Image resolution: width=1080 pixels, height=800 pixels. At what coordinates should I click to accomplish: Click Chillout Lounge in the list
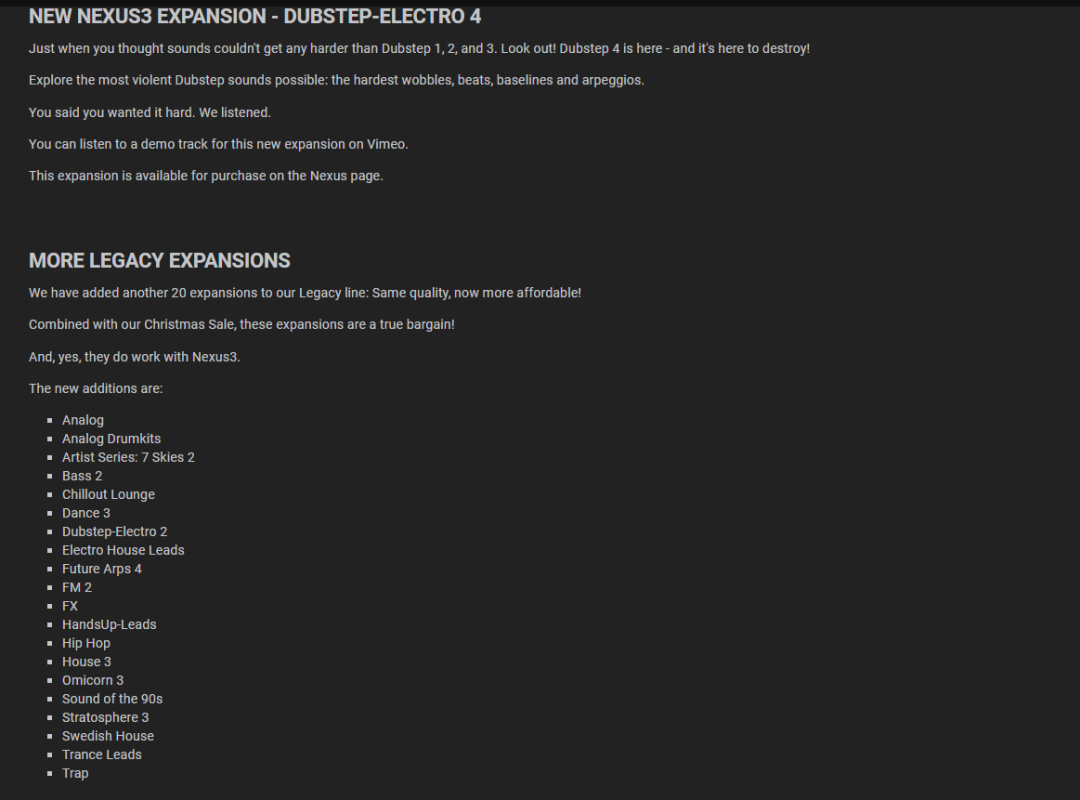(x=108, y=495)
